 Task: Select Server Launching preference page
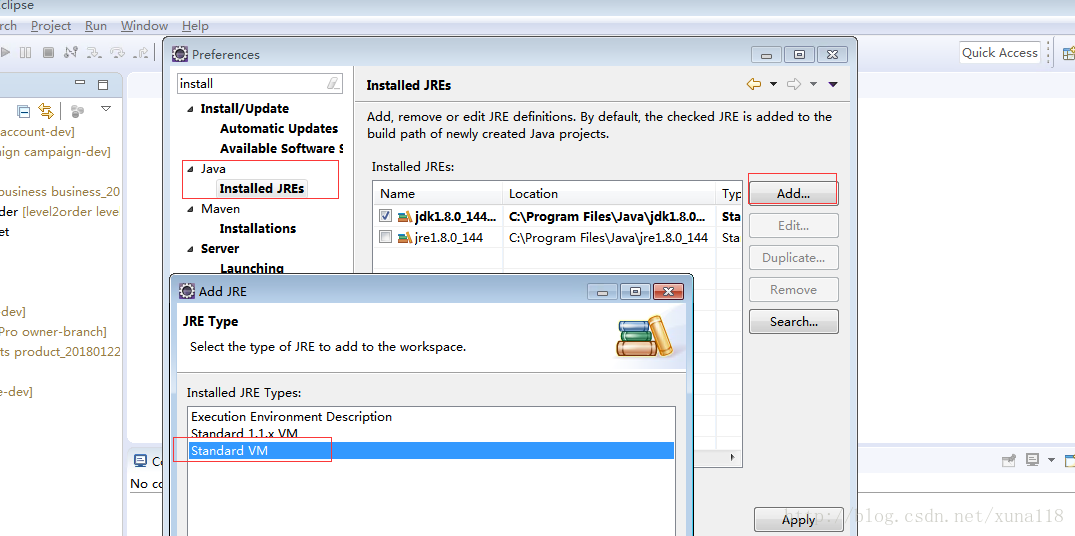tap(252, 268)
